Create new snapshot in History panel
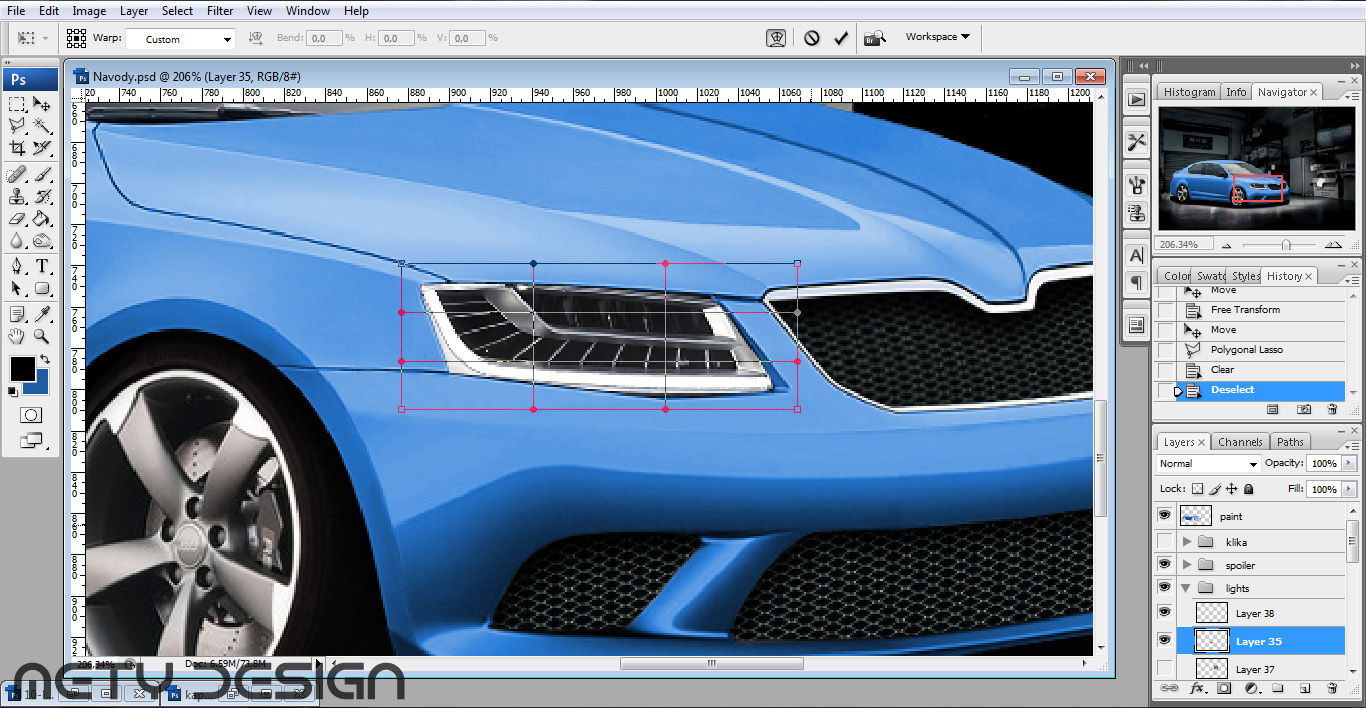 [1304, 409]
